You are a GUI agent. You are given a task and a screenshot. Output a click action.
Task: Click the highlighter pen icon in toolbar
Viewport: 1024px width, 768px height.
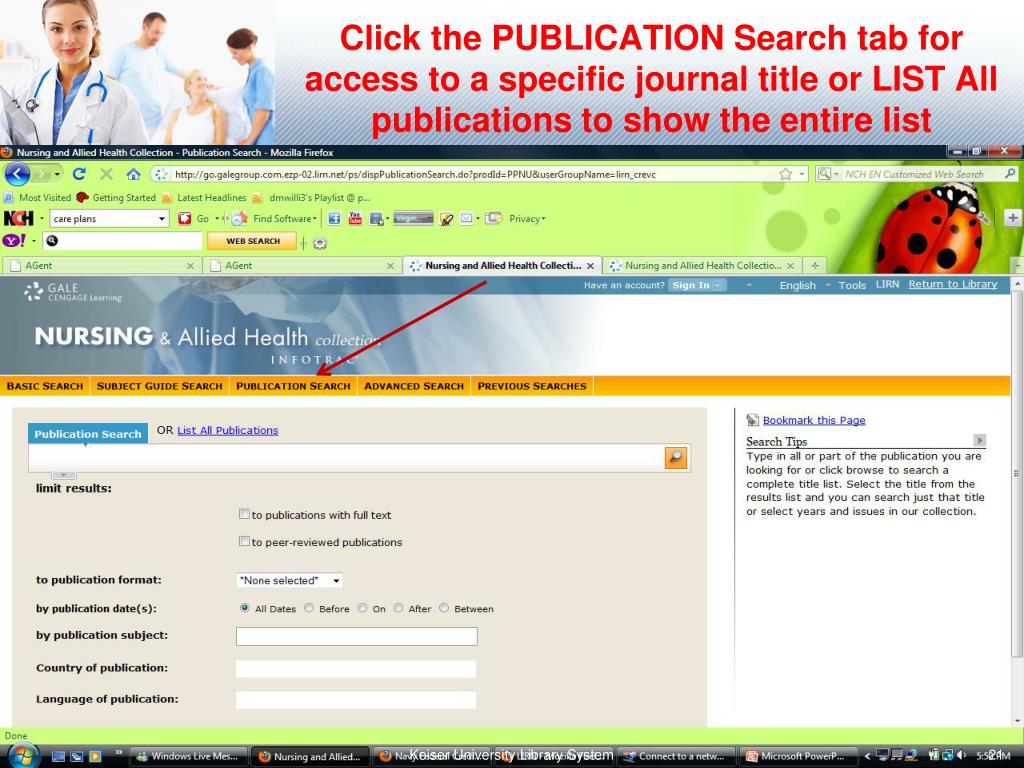(x=447, y=219)
